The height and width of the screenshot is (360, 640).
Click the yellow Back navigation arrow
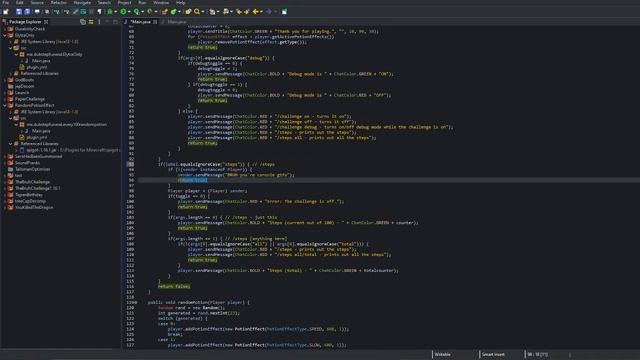[256, 12]
